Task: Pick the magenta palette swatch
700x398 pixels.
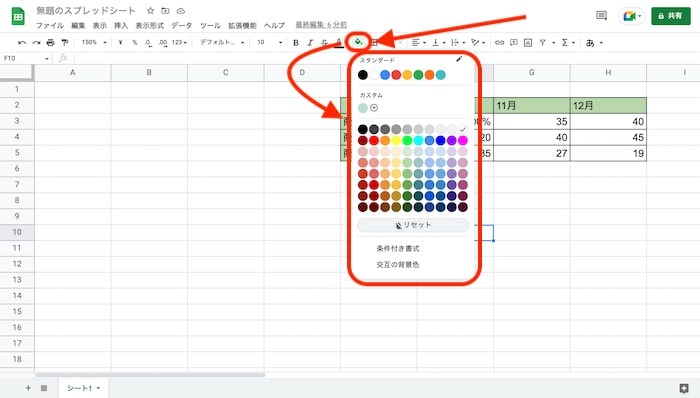Action: click(463, 141)
